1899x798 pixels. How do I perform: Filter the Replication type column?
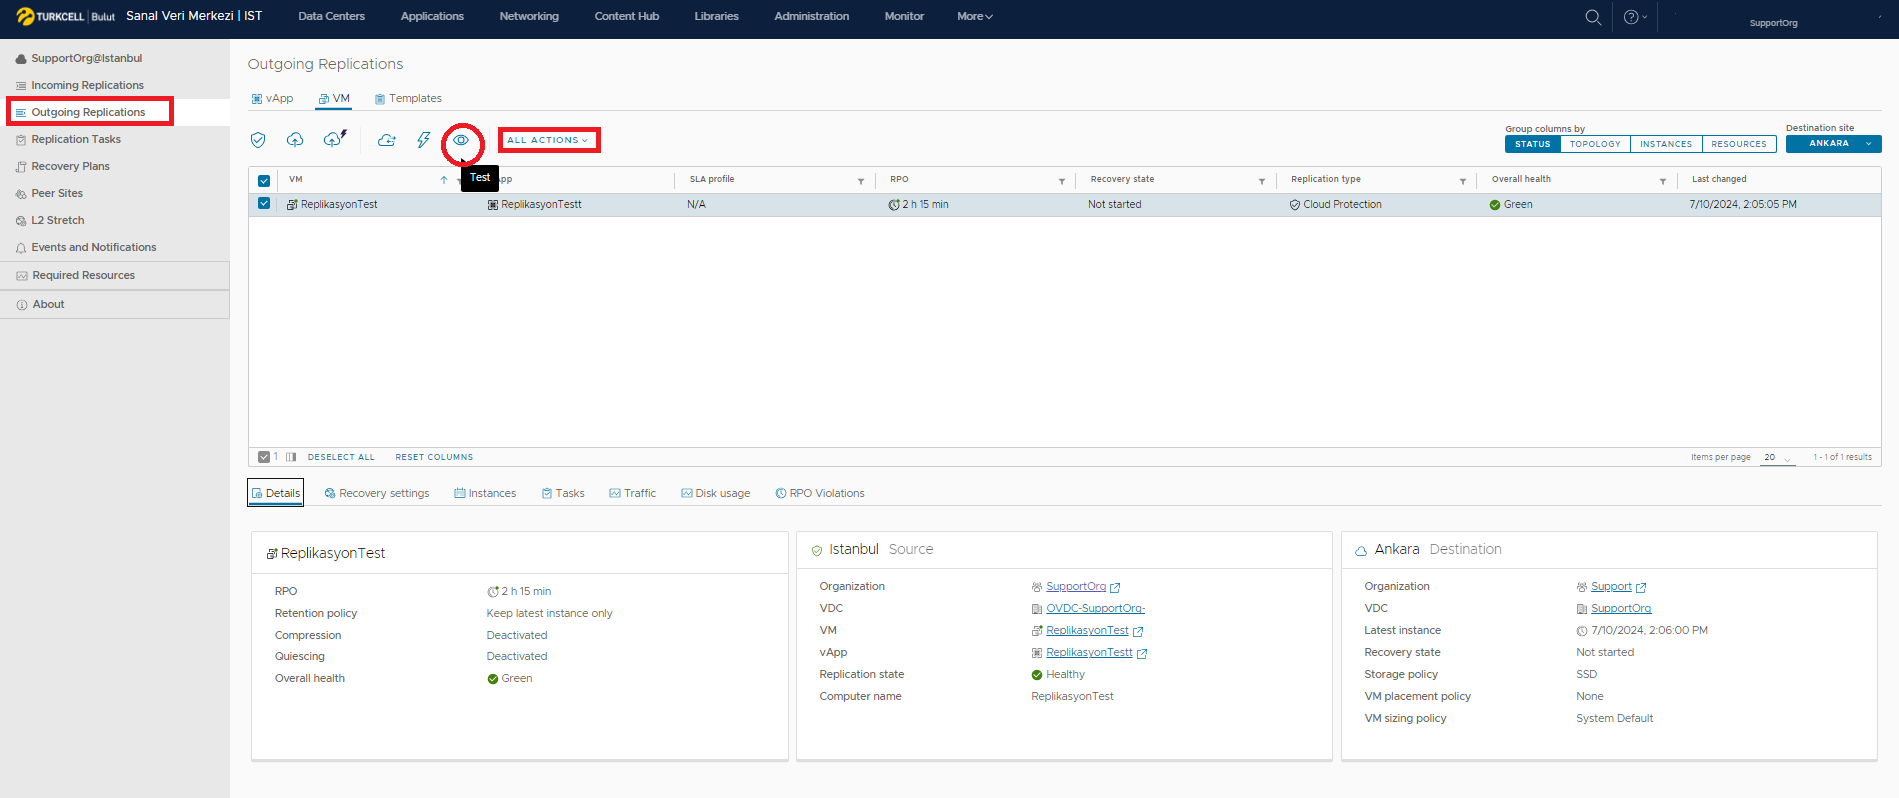(x=1462, y=181)
